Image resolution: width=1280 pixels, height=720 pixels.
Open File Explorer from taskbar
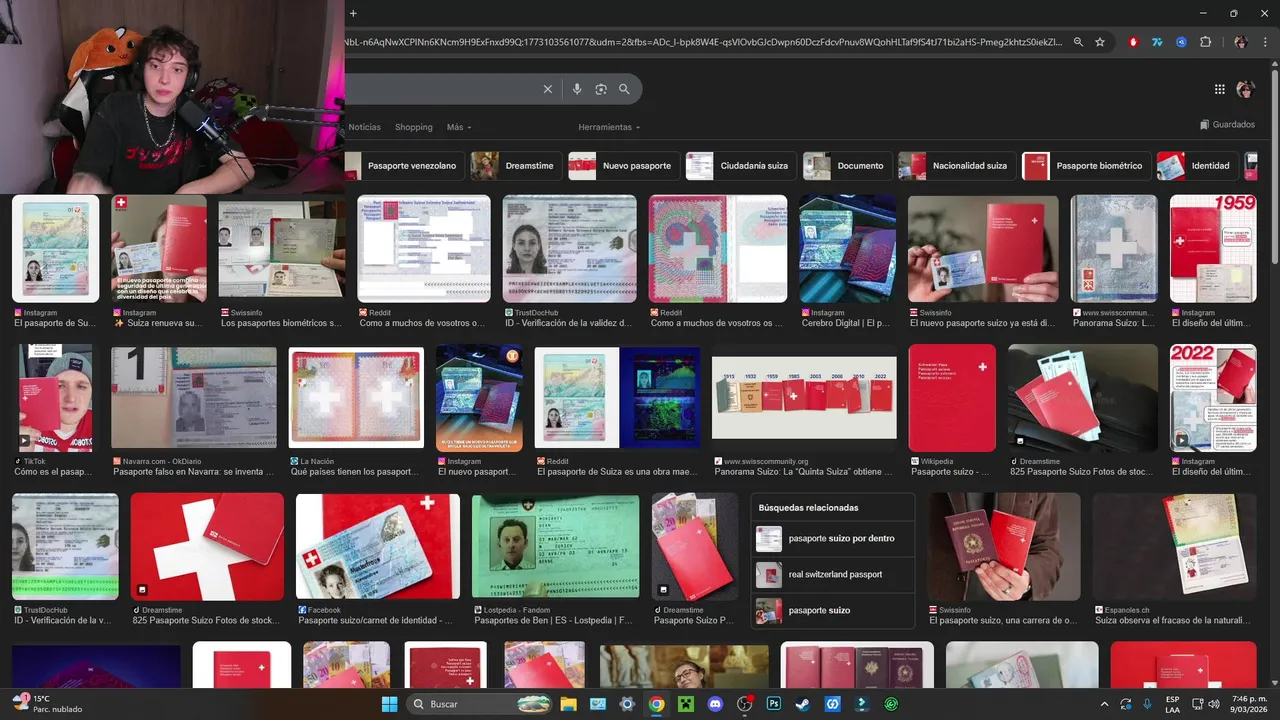point(568,704)
